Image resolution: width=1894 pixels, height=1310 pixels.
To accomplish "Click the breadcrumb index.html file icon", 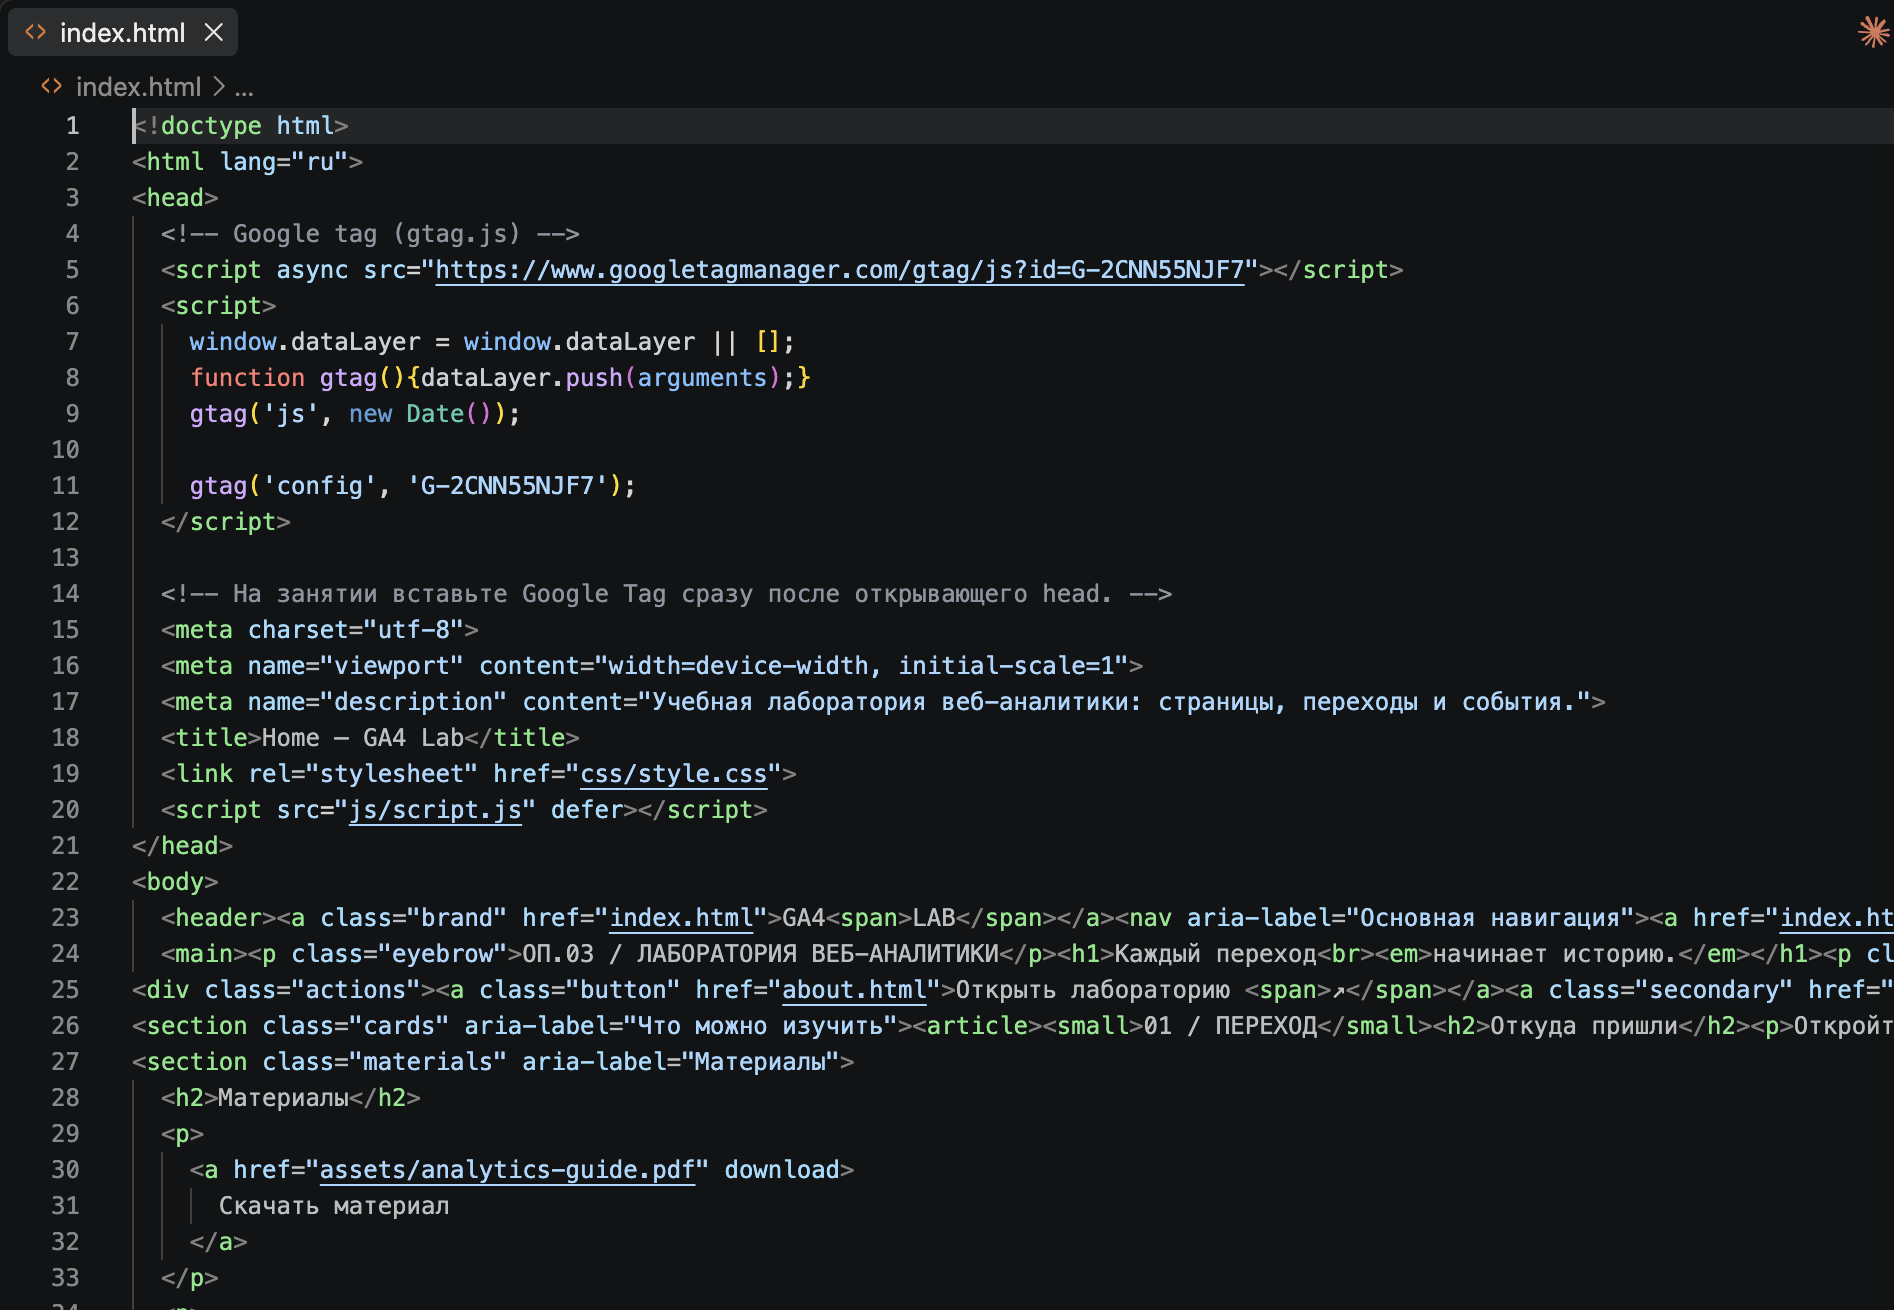I will coord(52,87).
